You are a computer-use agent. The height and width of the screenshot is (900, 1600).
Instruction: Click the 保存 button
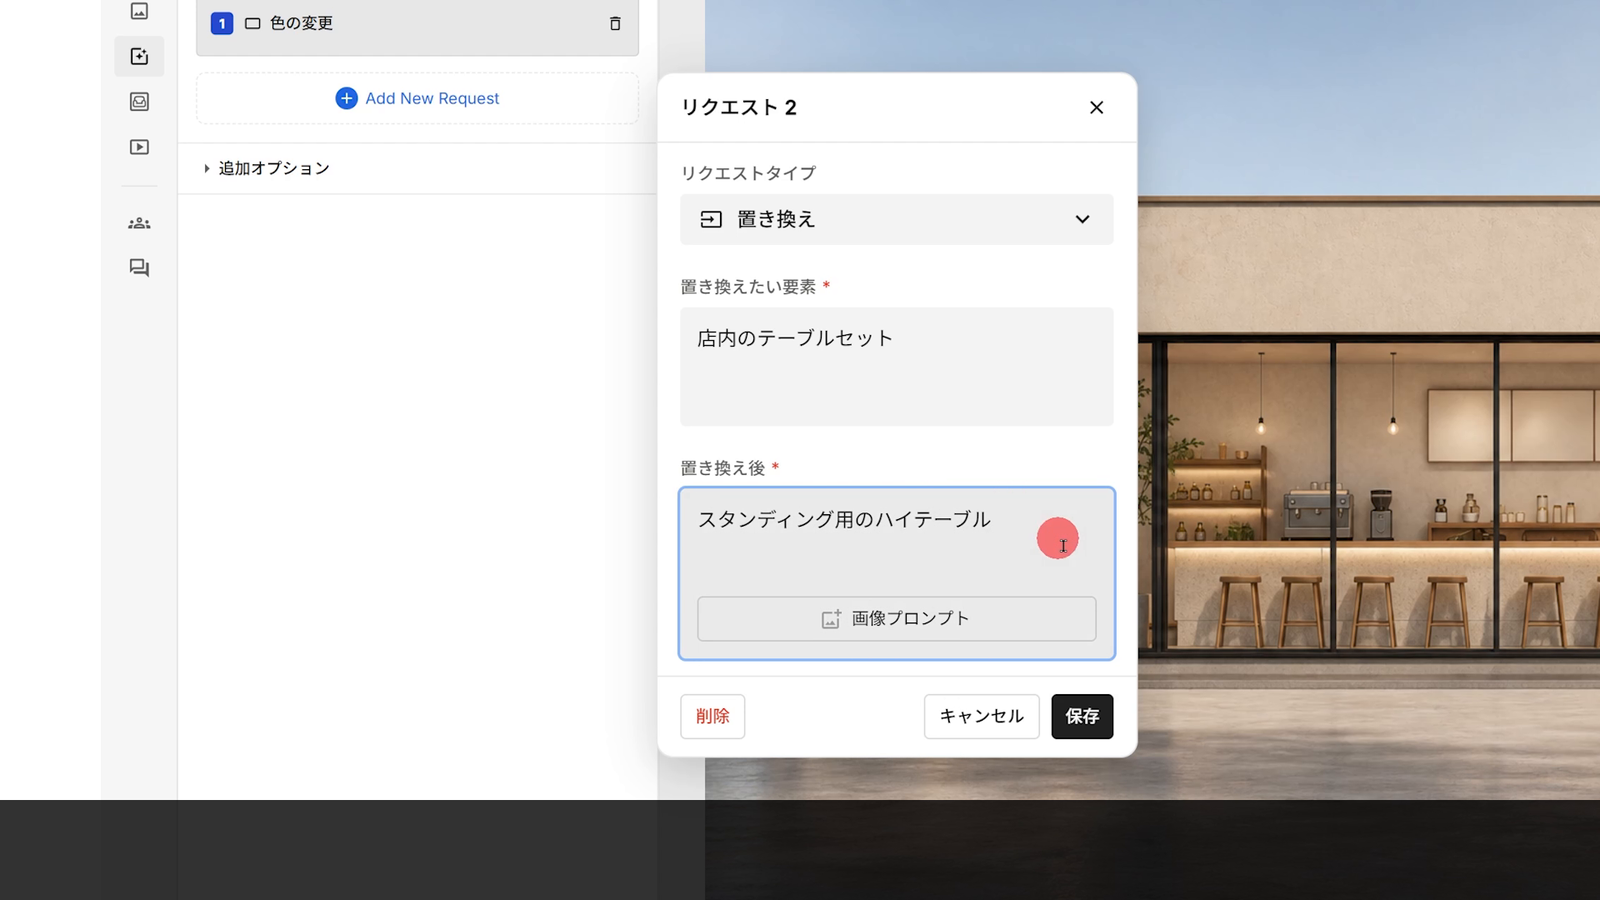(1082, 716)
